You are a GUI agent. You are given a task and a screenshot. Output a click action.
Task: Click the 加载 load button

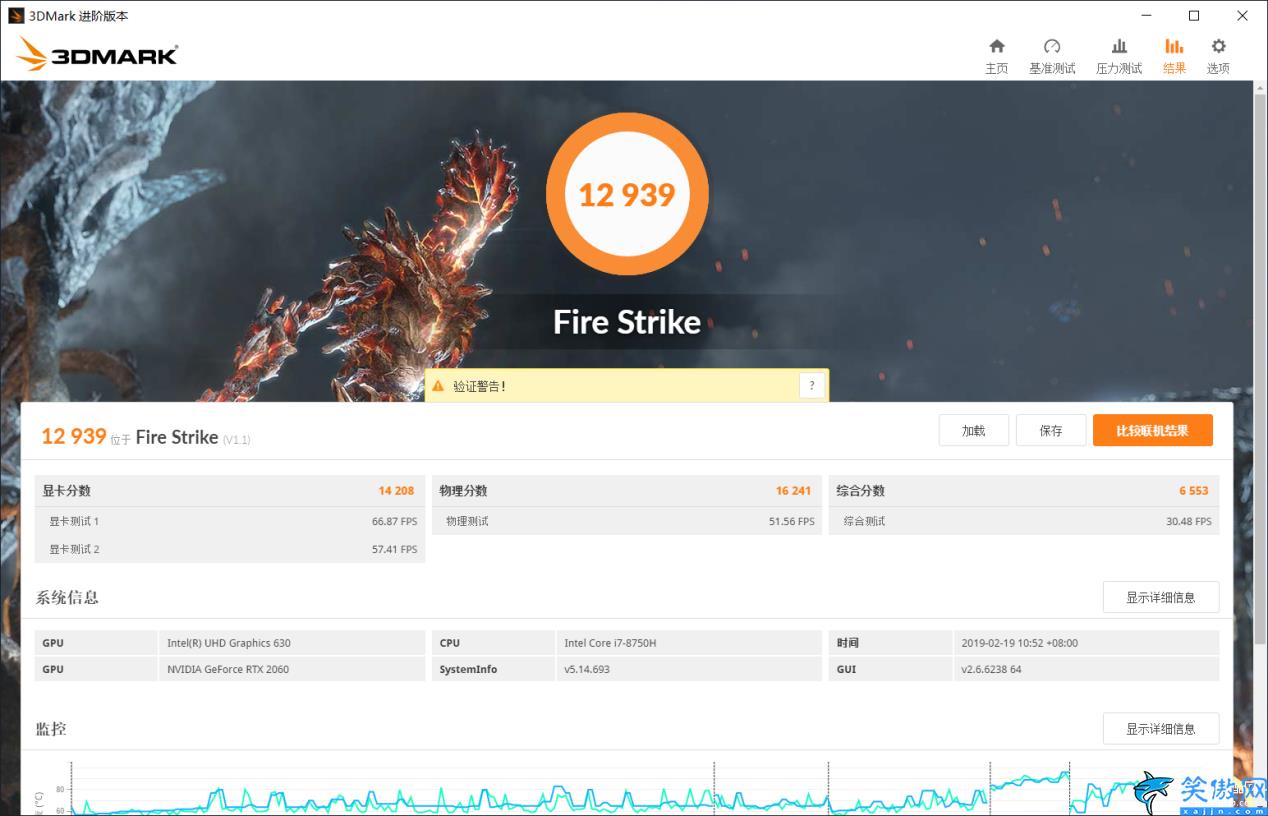click(x=973, y=431)
